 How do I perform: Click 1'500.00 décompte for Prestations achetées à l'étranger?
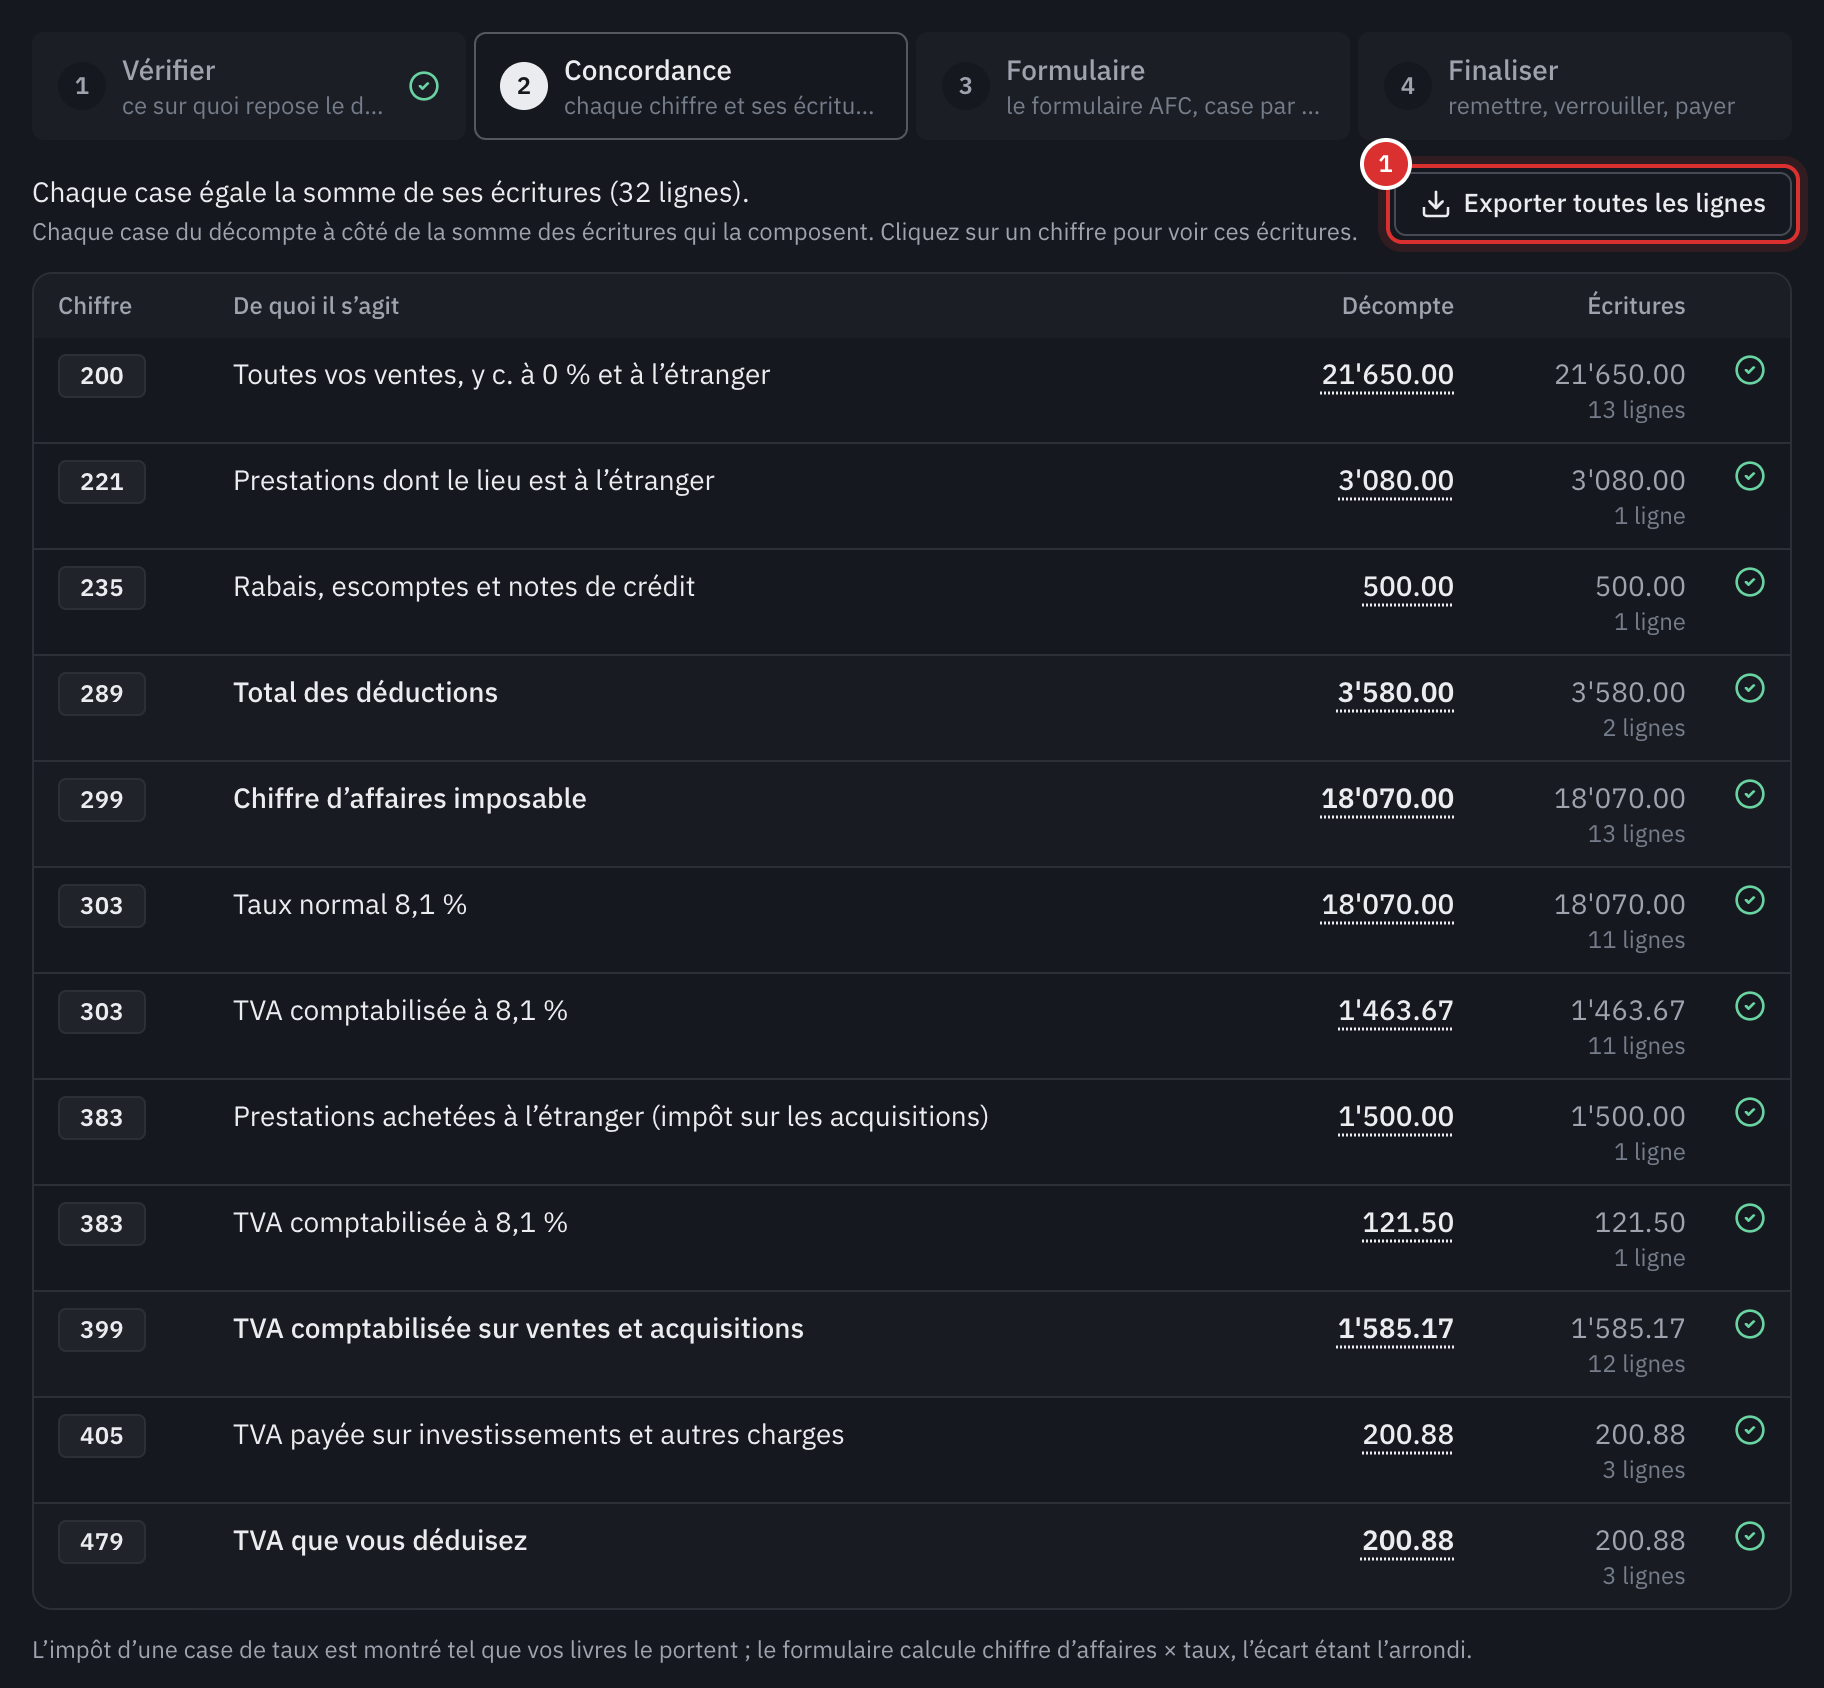pyautogui.click(x=1395, y=1117)
